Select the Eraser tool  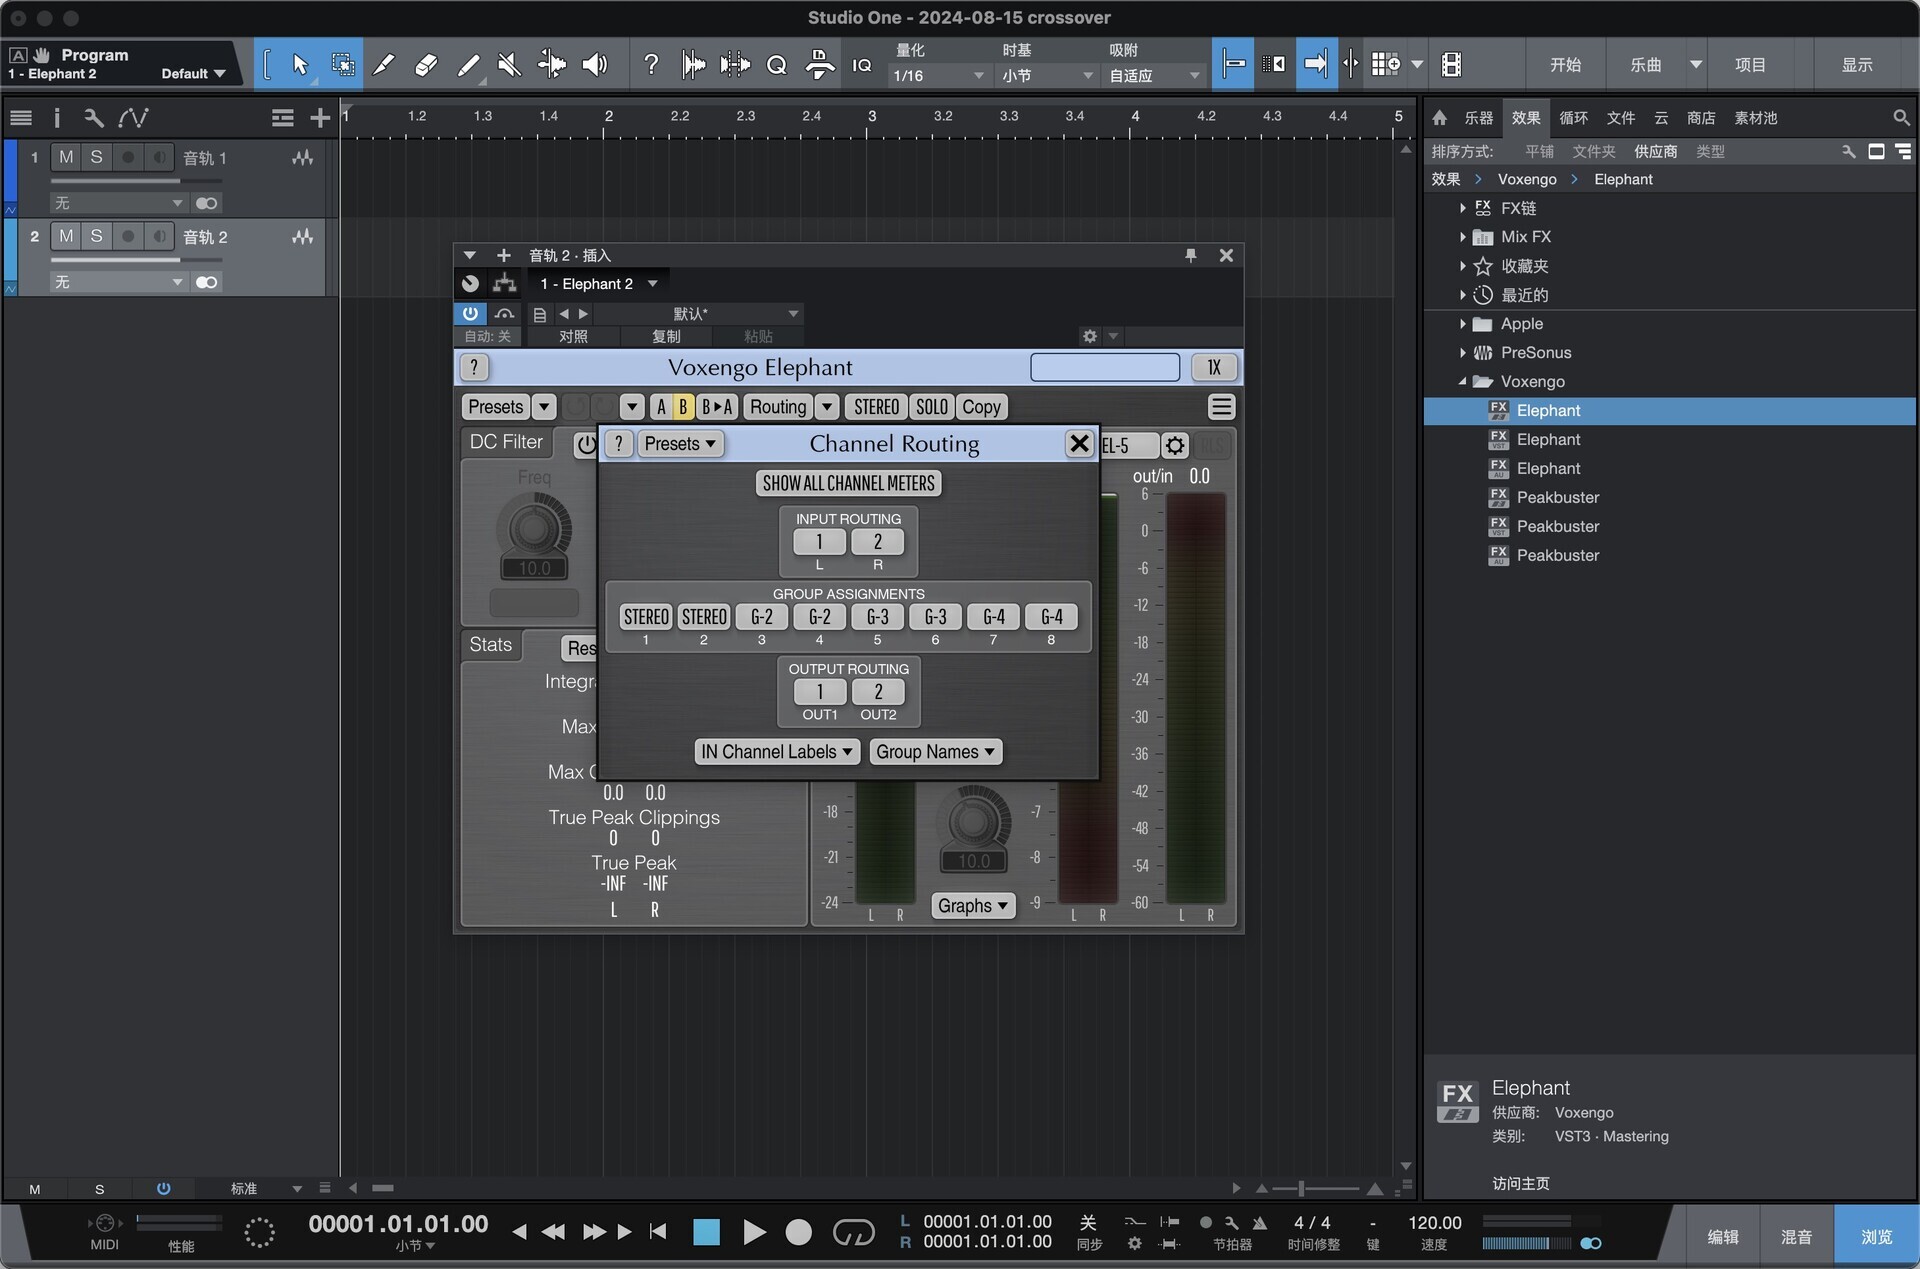pos(425,65)
